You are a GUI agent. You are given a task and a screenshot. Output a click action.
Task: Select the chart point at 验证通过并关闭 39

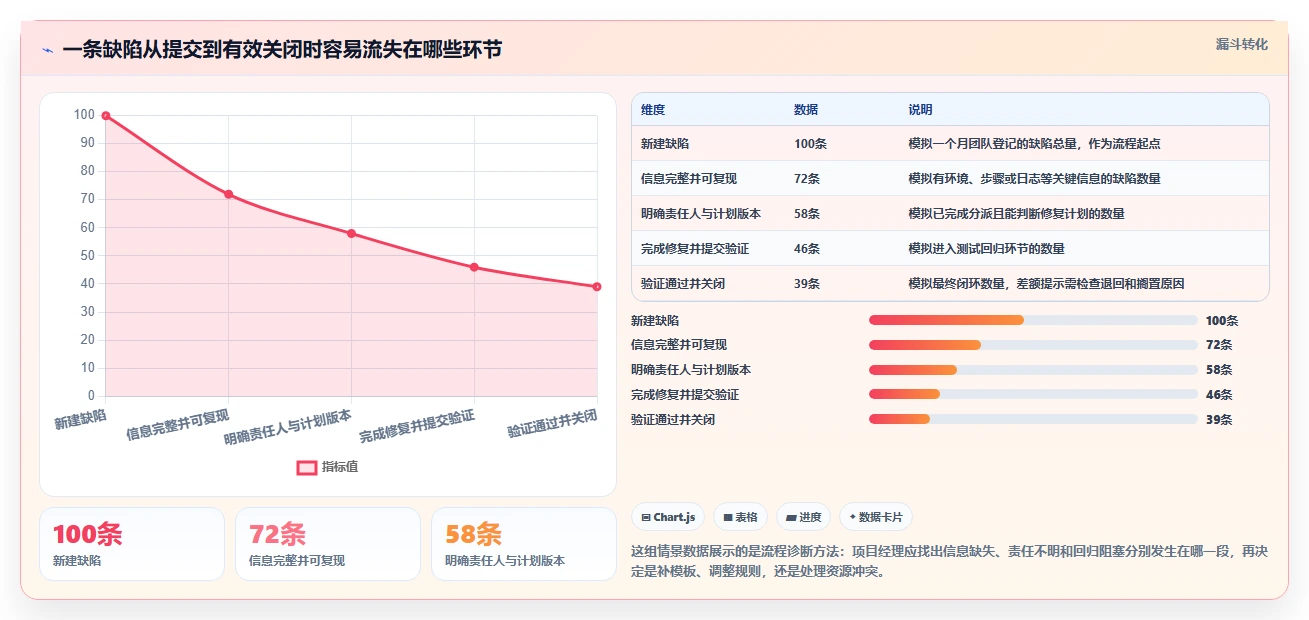[x=597, y=287]
